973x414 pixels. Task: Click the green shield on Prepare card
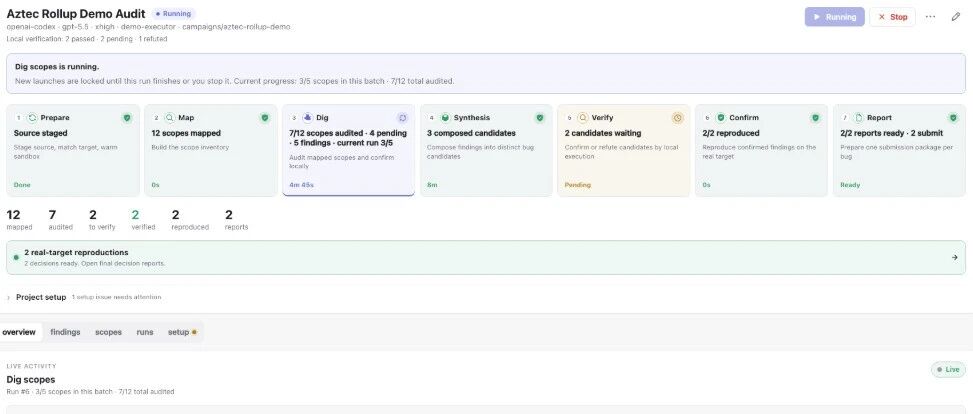(x=127, y=117)
